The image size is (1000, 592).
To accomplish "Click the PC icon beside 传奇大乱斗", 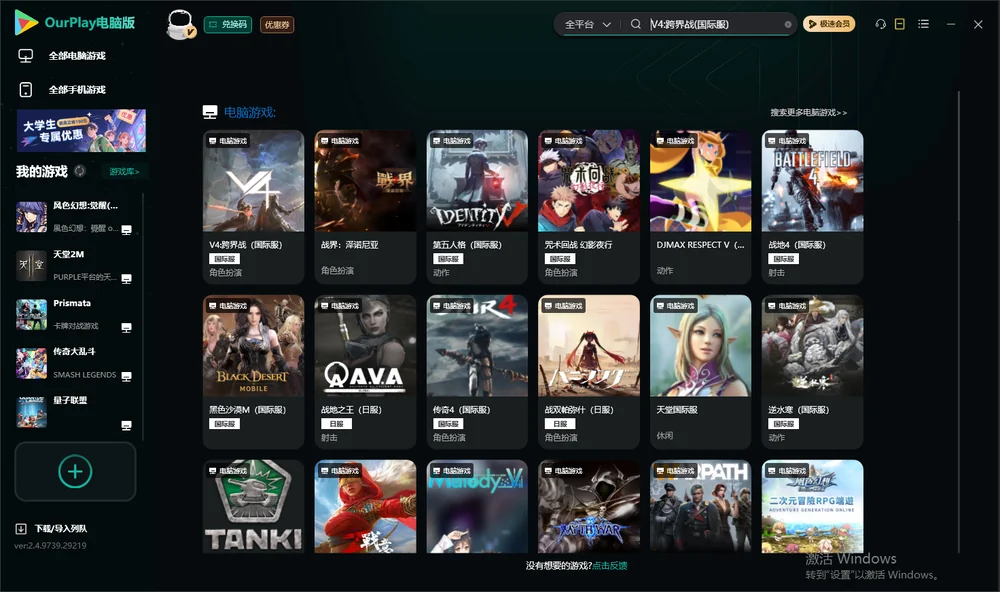I will click(x=126, y=376).
